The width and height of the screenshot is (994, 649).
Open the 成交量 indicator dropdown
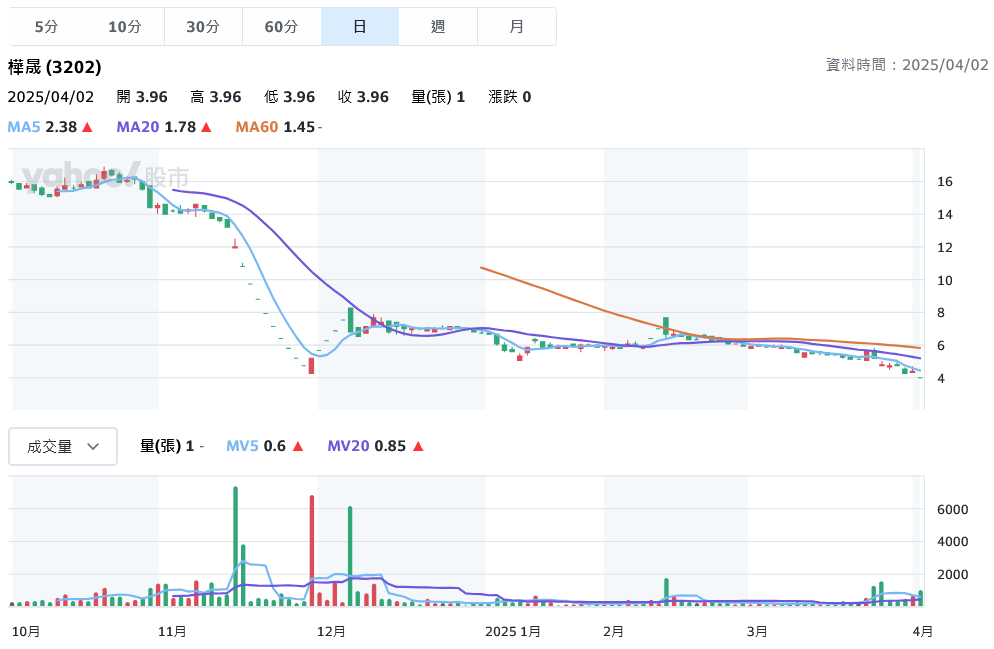[63, 446]
